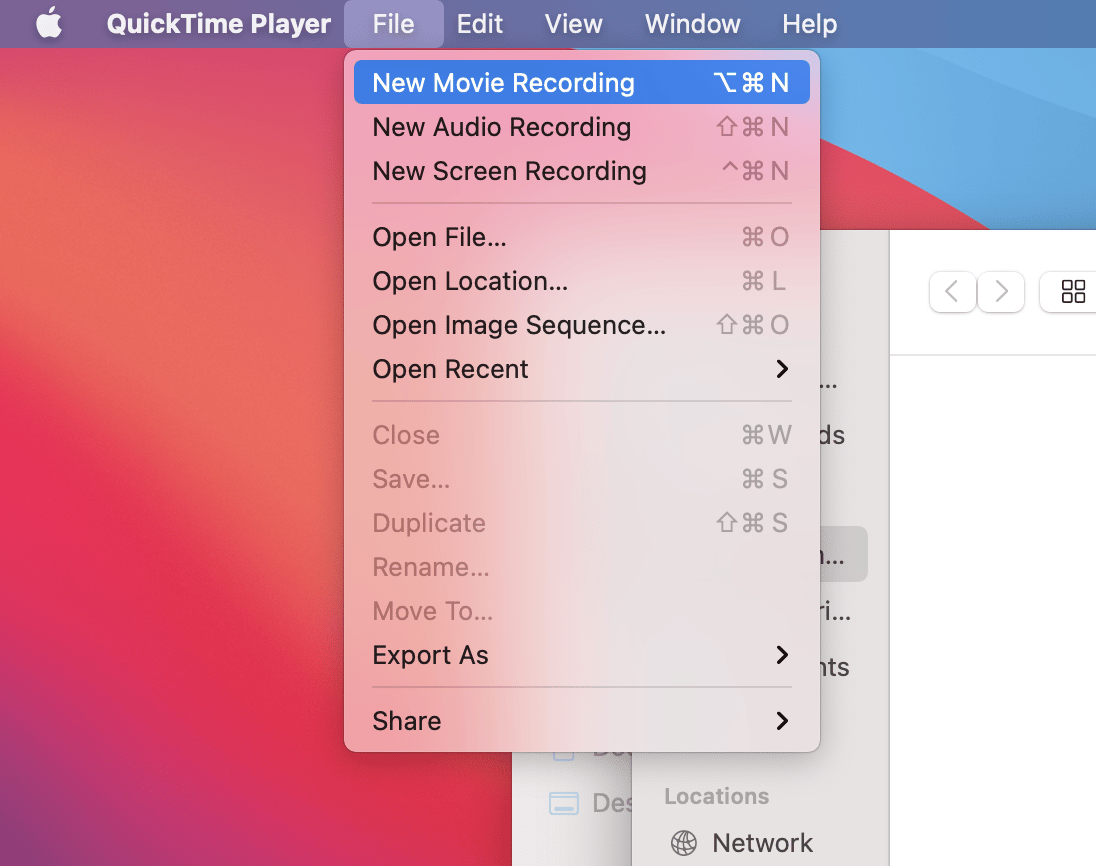Open the Window menu
The image size is (1096, 866).
(692, 24)
